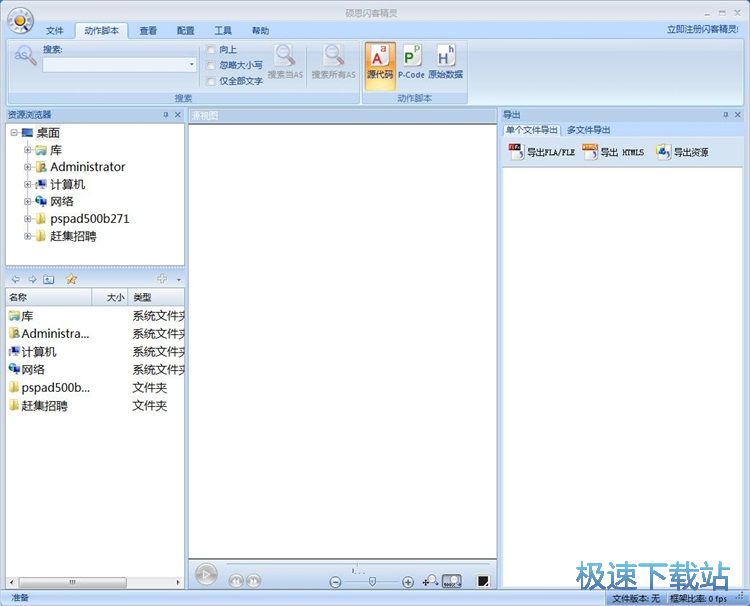Play the movie preview
Viewport: 750px width, 606px height.
pos(206,574)
